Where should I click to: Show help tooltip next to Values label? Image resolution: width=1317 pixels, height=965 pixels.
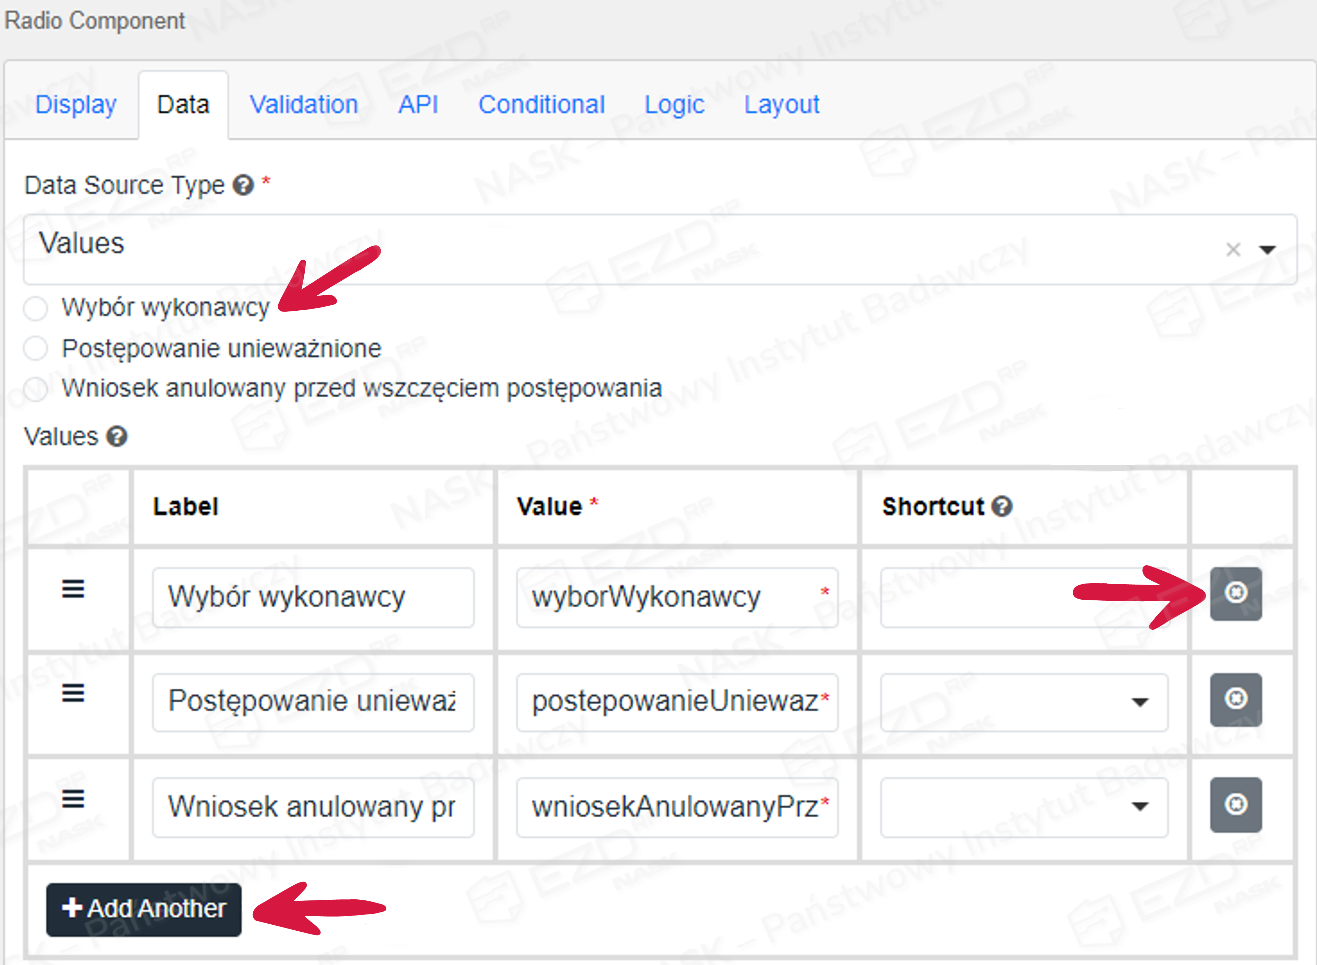click(x=117, y=437)
